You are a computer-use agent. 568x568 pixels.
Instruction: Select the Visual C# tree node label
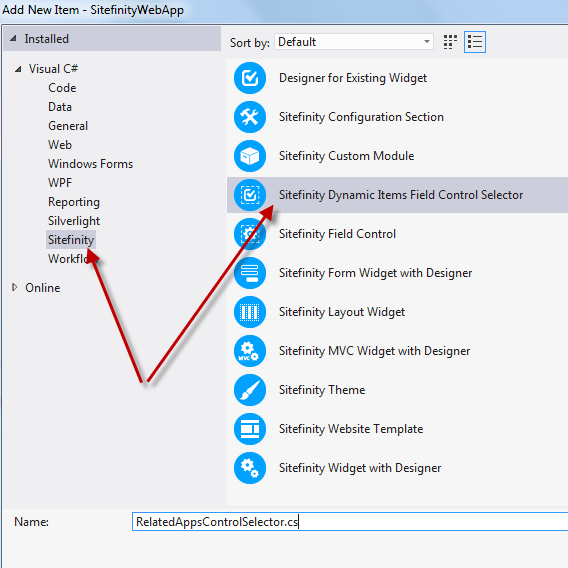pos(53,69)
